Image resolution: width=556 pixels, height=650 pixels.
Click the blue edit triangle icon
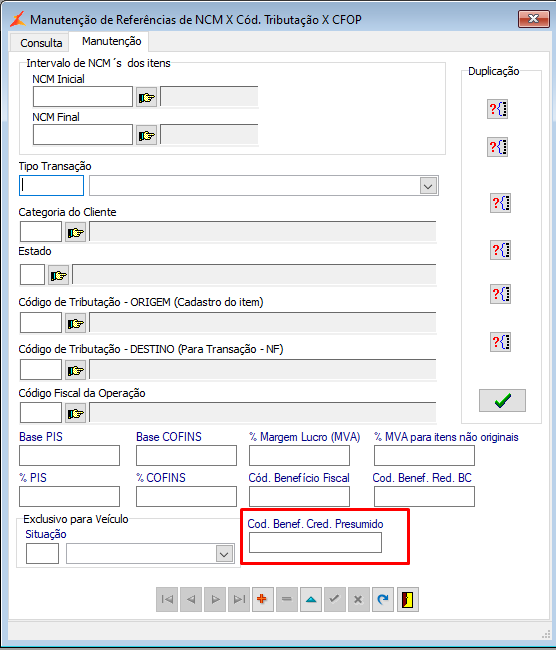pyautogui.click(x=311, y=599)
